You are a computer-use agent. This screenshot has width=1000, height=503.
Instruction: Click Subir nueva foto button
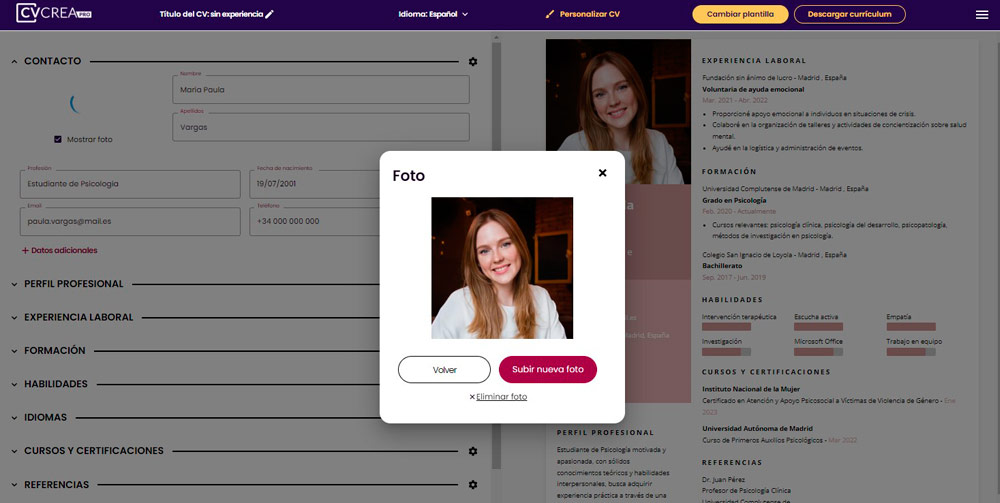click(x=548, y=370)
